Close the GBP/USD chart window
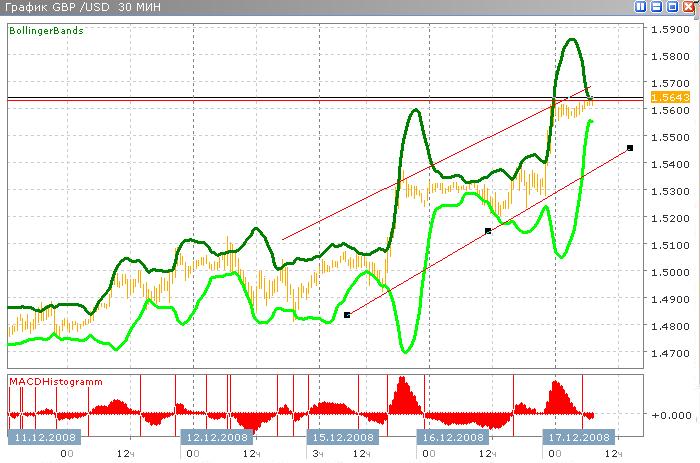This screenshot has width=700, height=463. point(689,7)
